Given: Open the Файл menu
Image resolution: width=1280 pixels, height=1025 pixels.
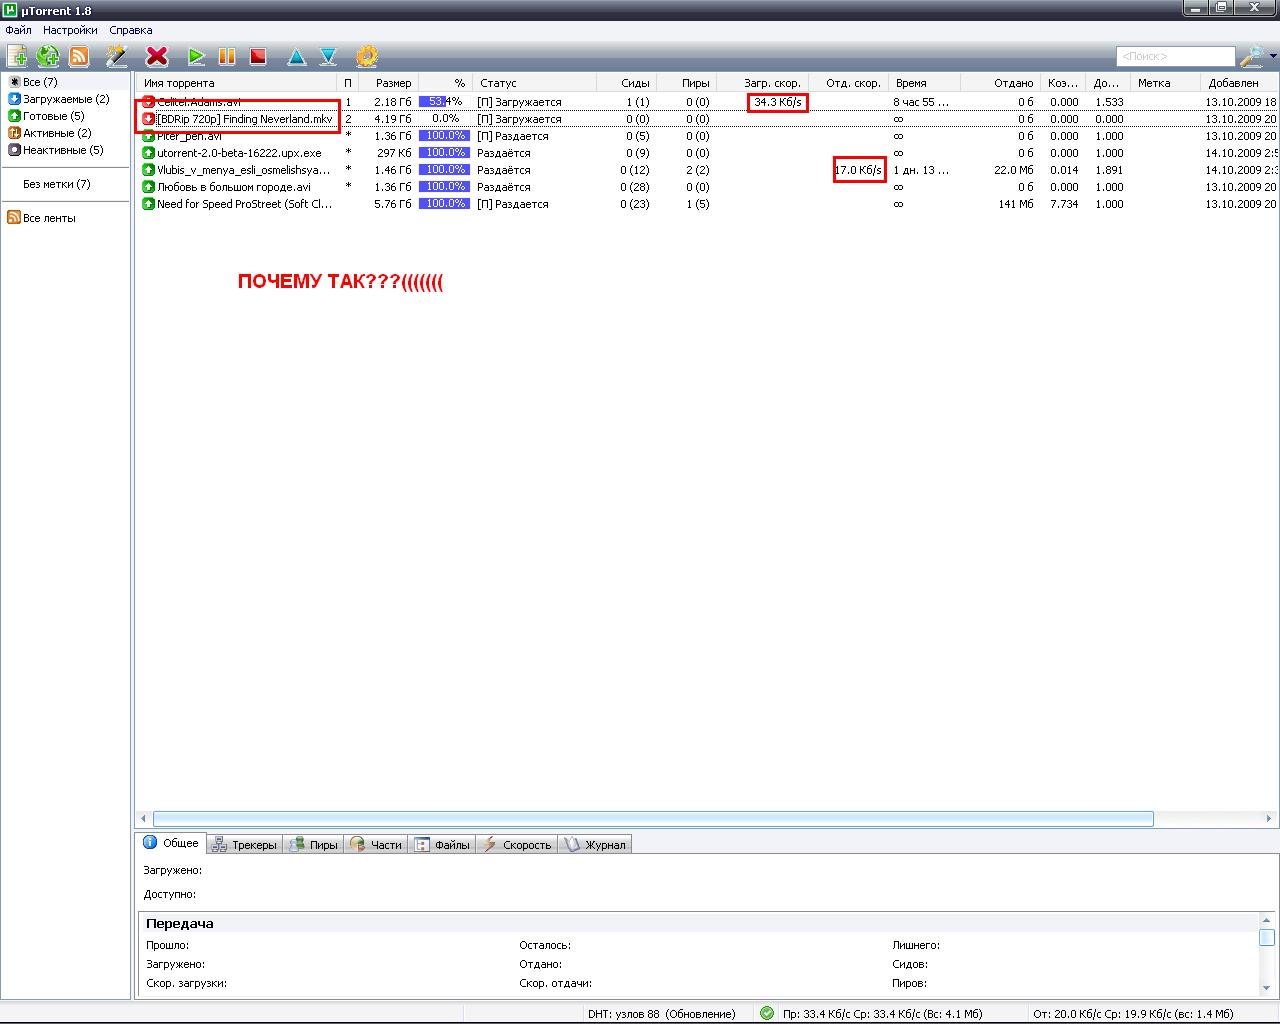Looking at the screenshot, I should click(18, 30).
